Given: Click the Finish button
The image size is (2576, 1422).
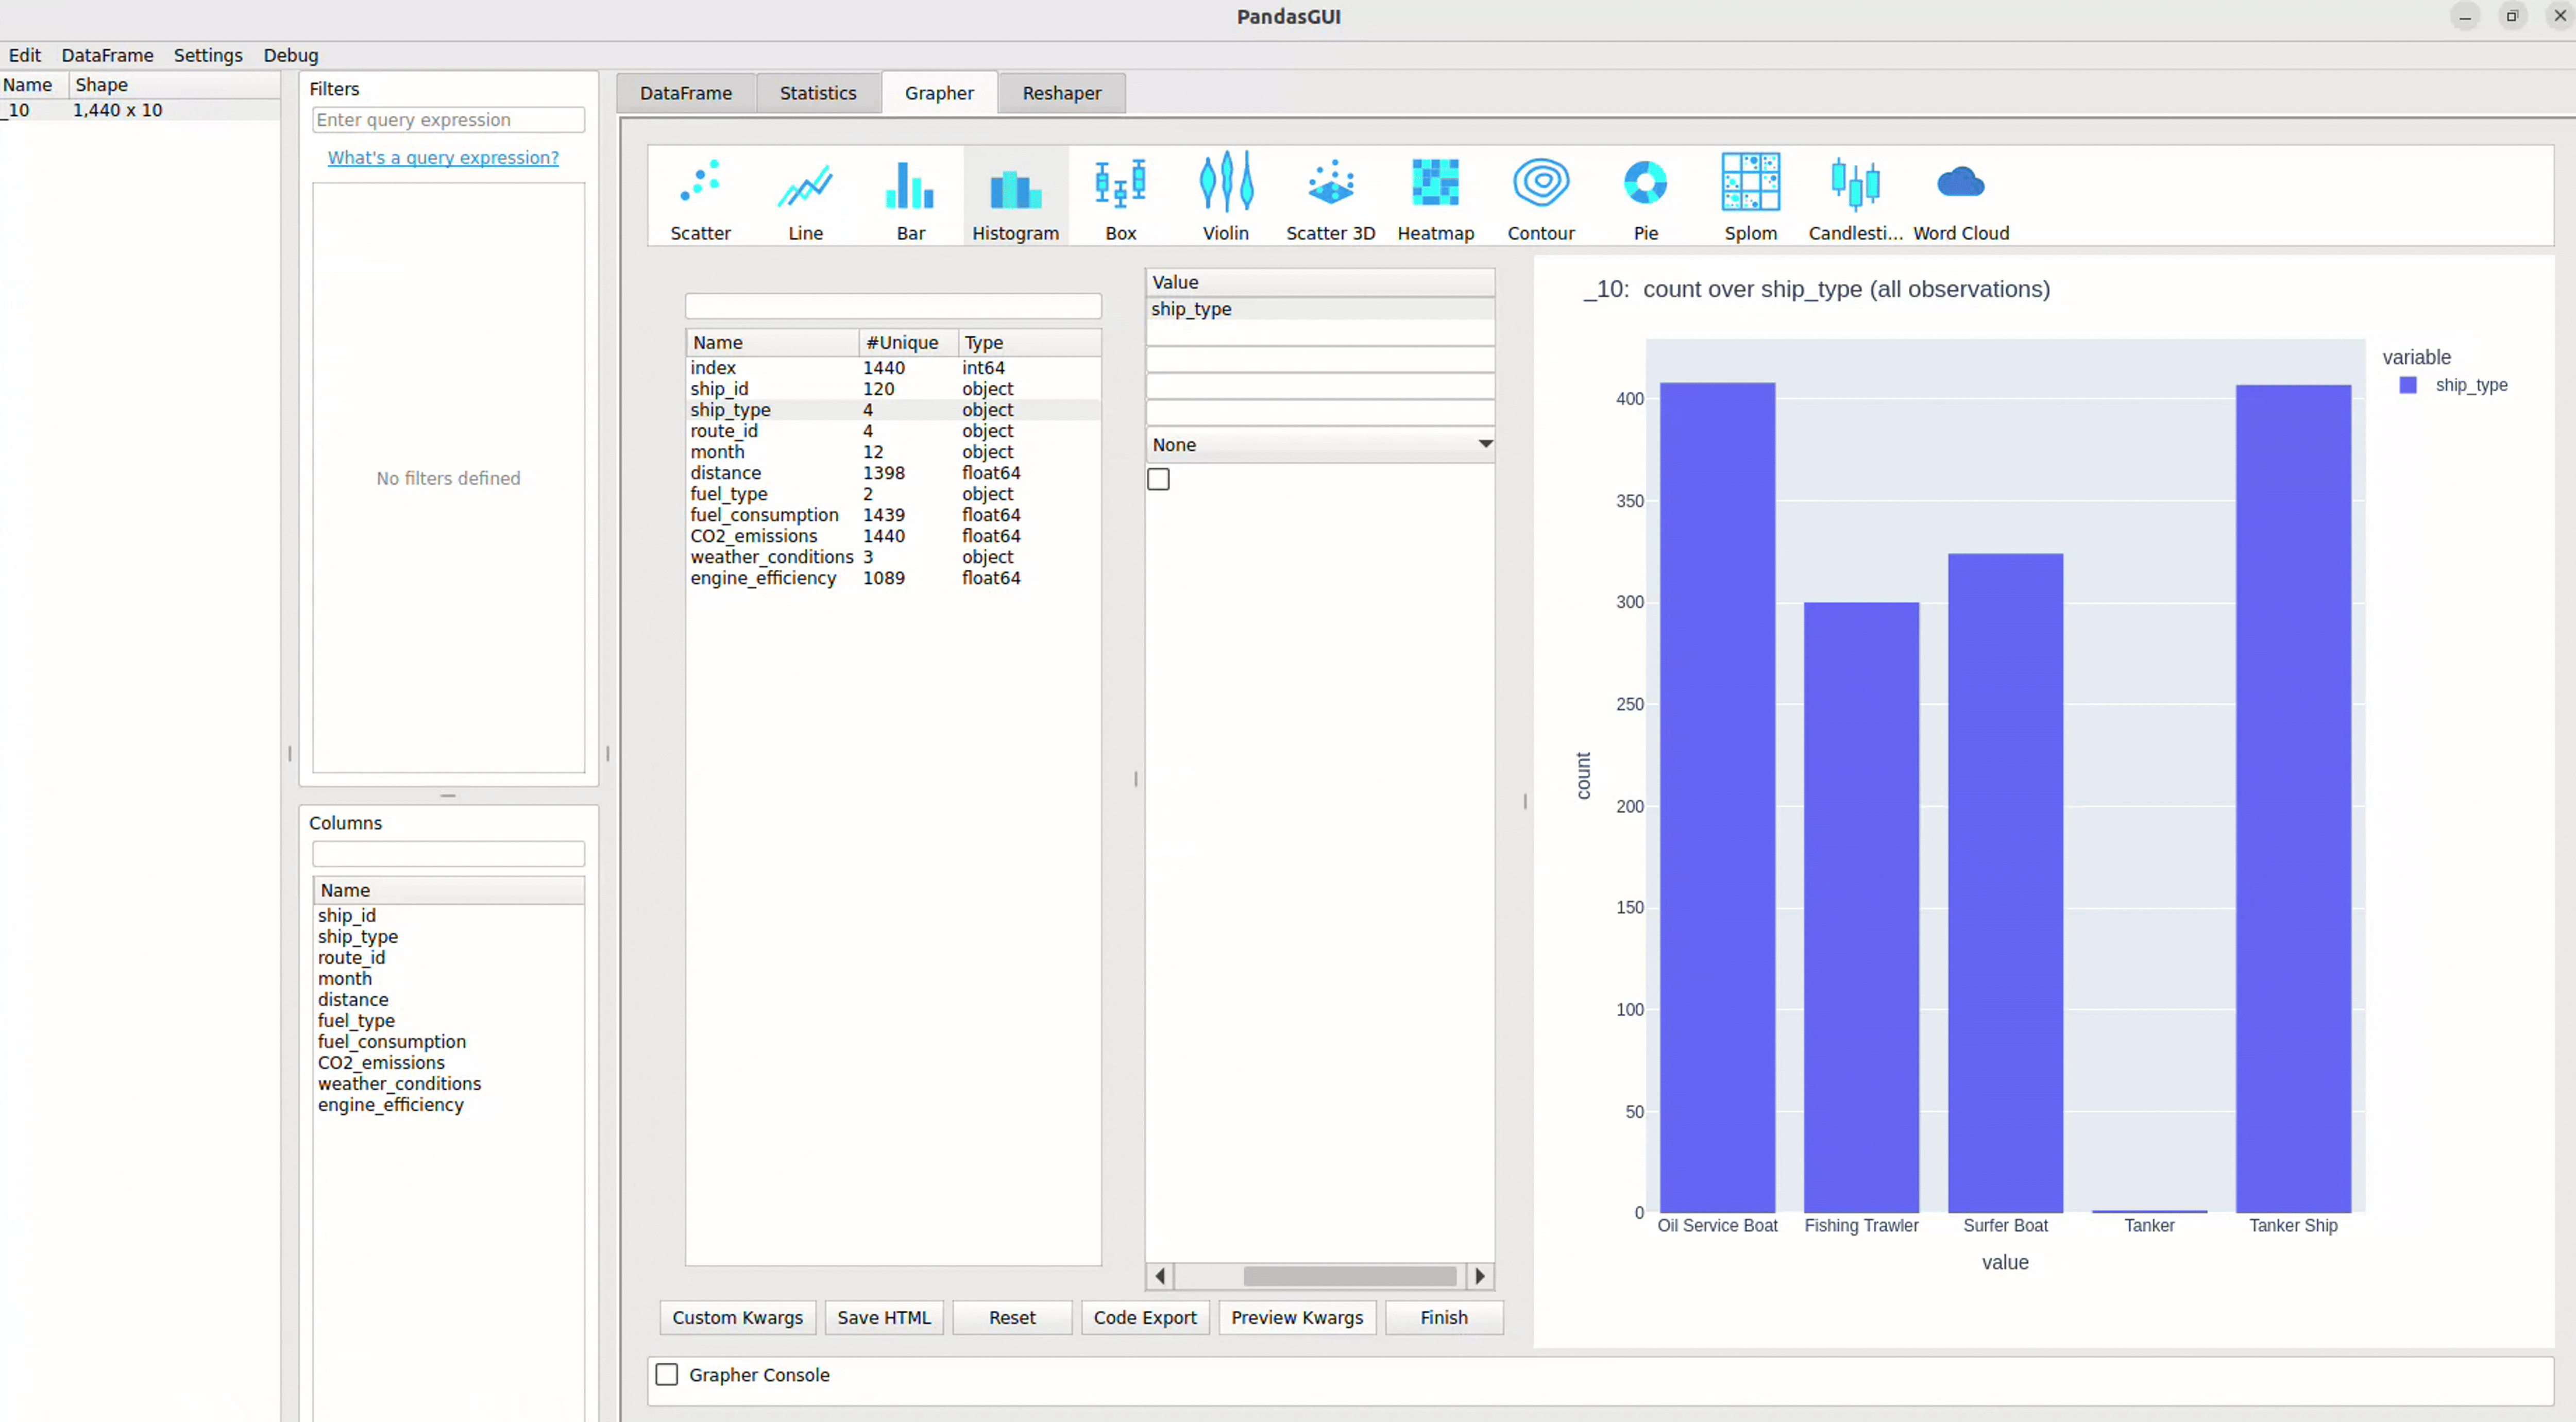Looking at the screenshot, I should (1444, 1317).
